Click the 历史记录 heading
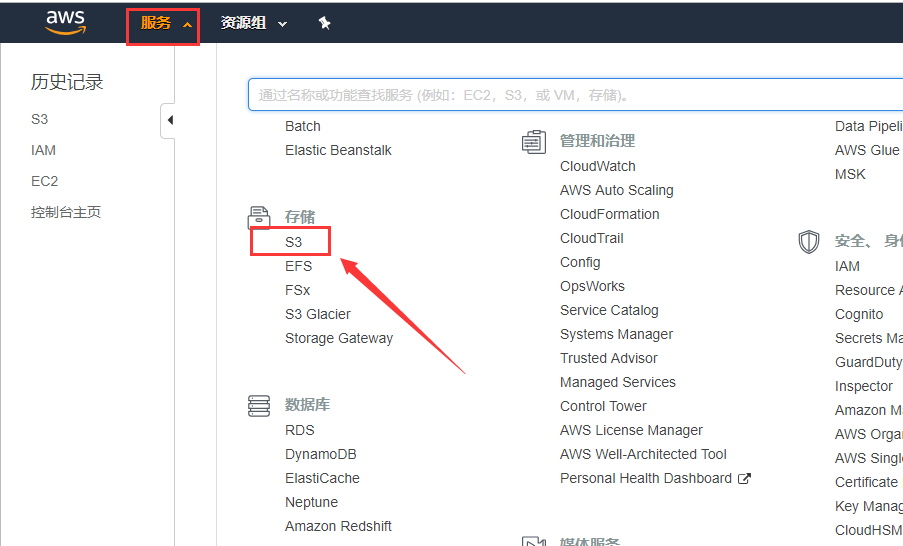The image size is (903, 546). click(x=67, y=82)
